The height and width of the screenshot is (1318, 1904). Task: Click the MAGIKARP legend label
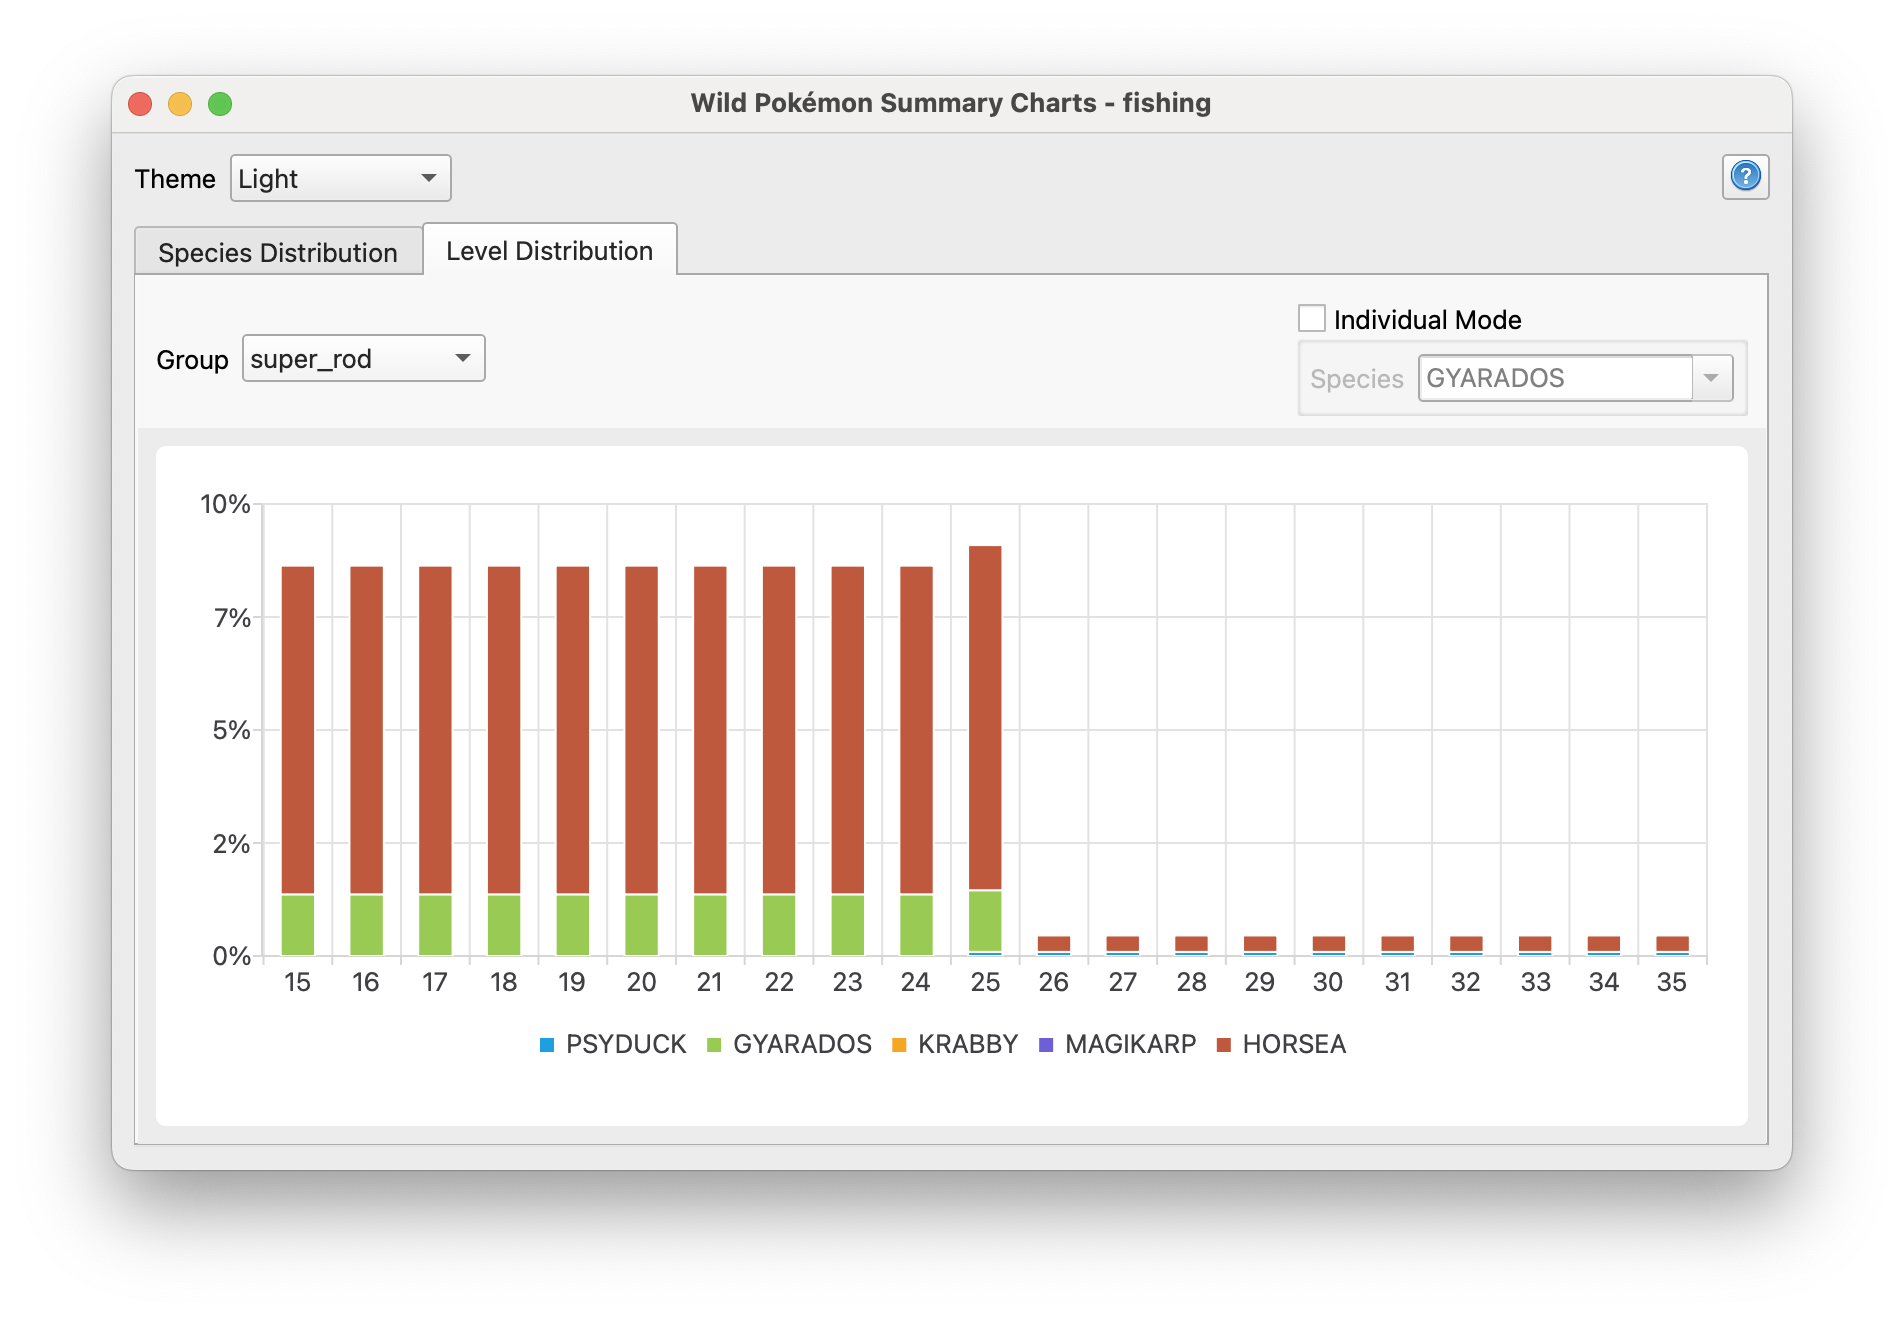pos(1130,1044)
